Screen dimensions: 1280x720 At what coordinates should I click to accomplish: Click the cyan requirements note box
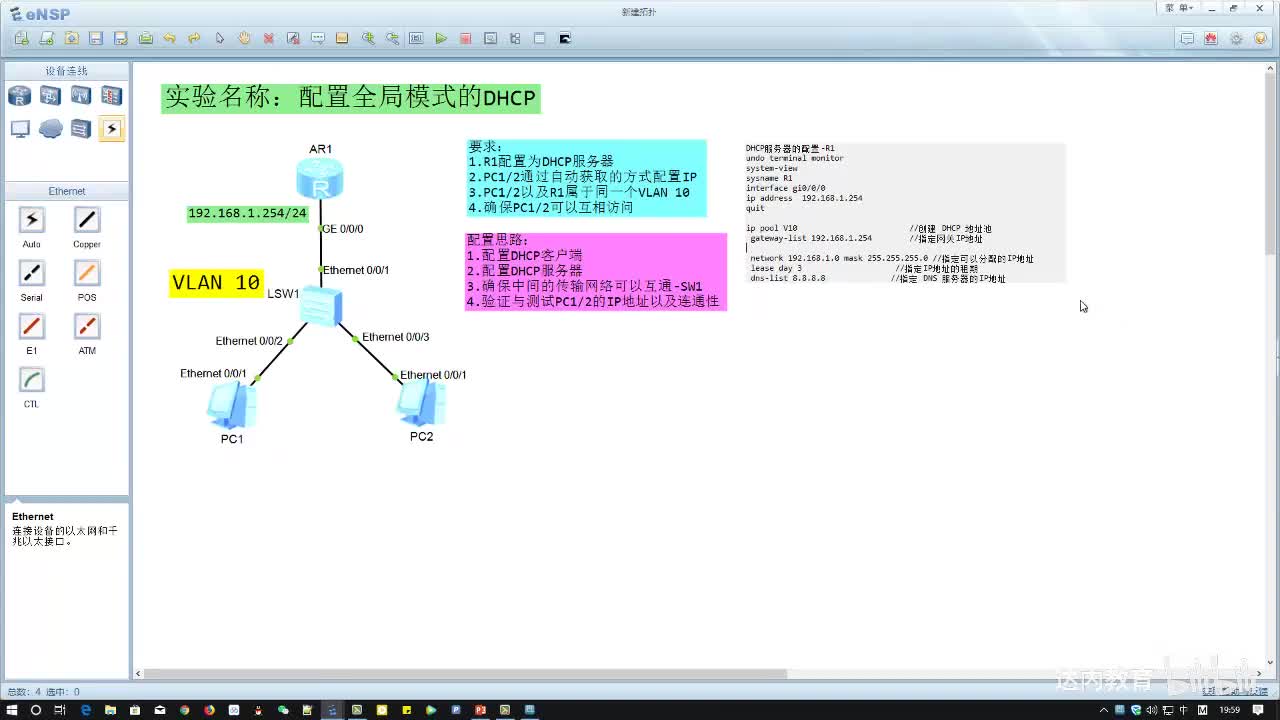click(x=585, y=178)
